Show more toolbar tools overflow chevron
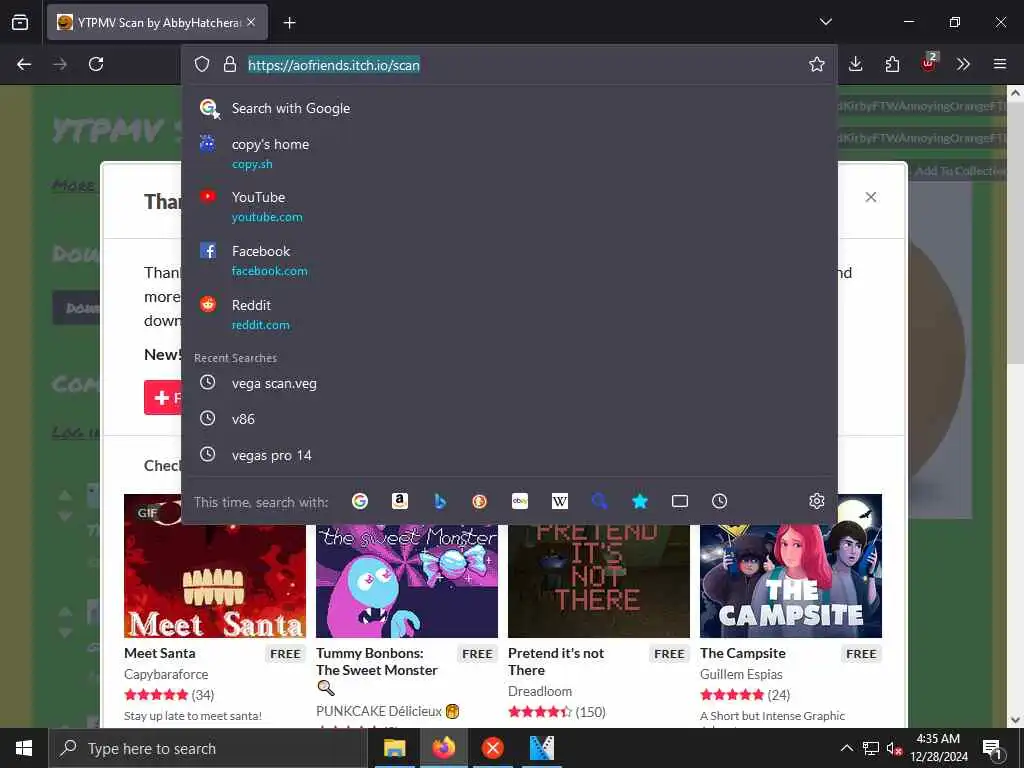This screenshot has height=768, width=1024. pos(963,64)
